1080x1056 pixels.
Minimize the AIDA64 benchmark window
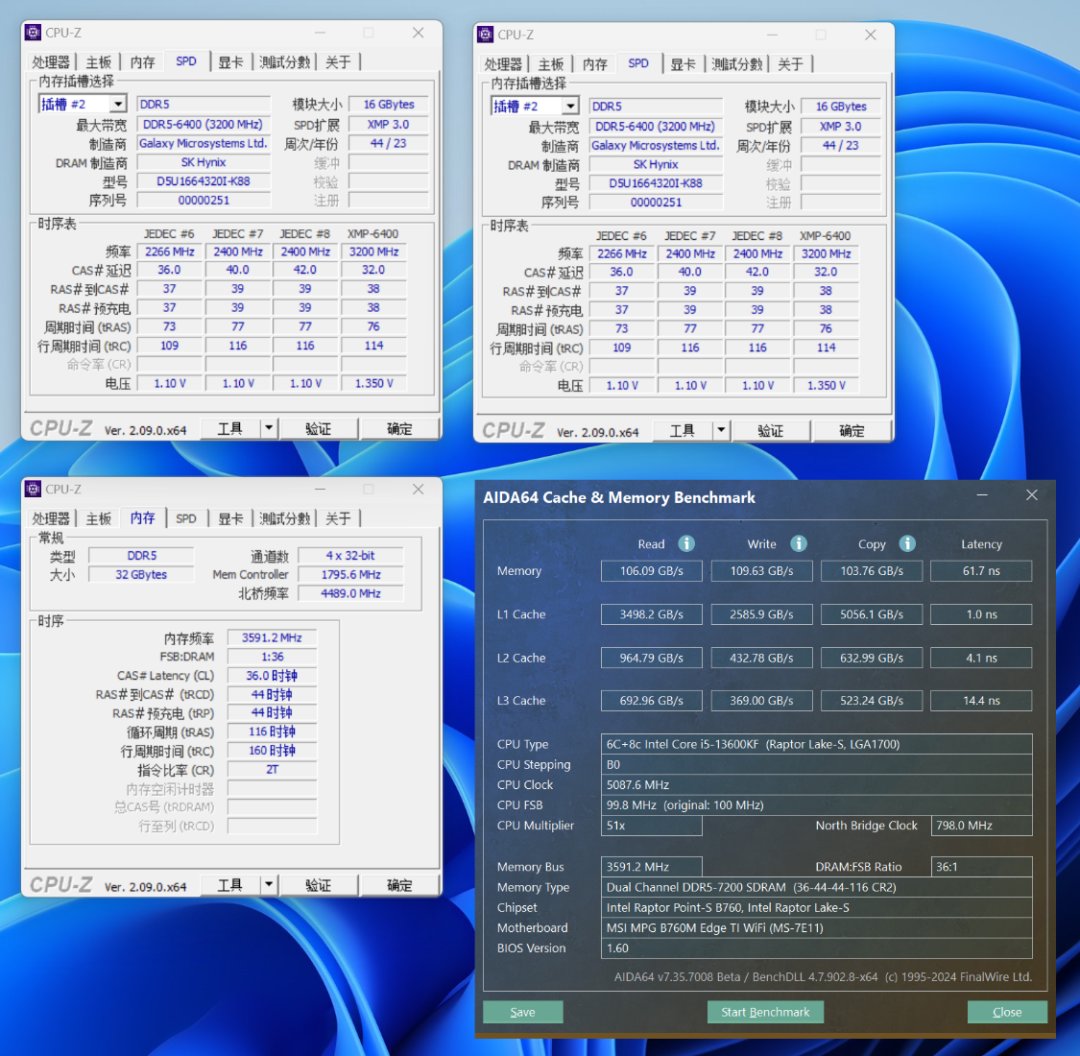[x=982, y=495]
